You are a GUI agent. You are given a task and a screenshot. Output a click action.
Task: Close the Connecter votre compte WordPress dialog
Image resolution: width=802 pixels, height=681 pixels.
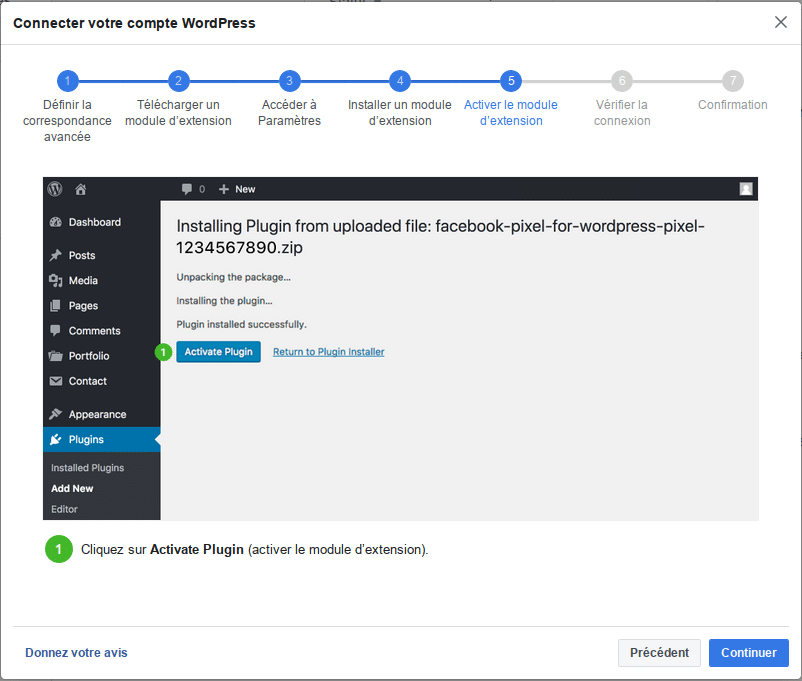[781, 22]
